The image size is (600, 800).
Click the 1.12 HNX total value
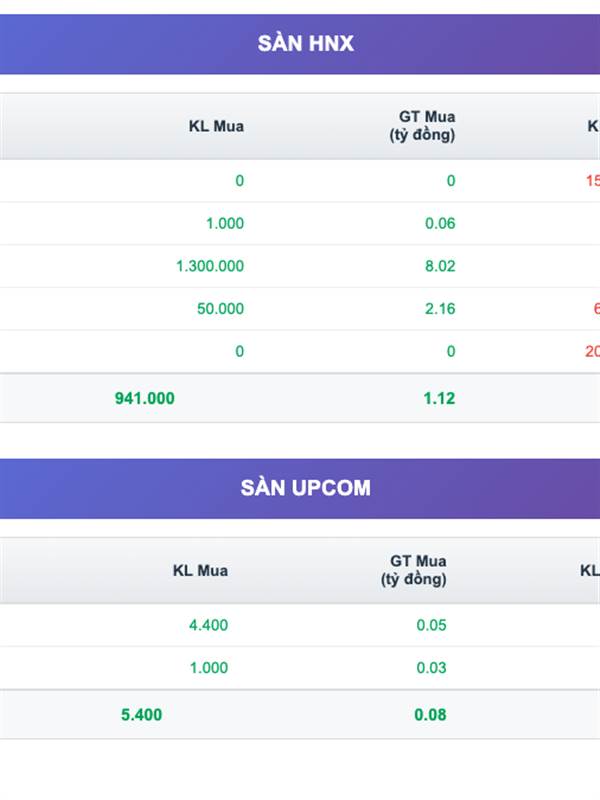pyautogui.click(x=439, y=398)
